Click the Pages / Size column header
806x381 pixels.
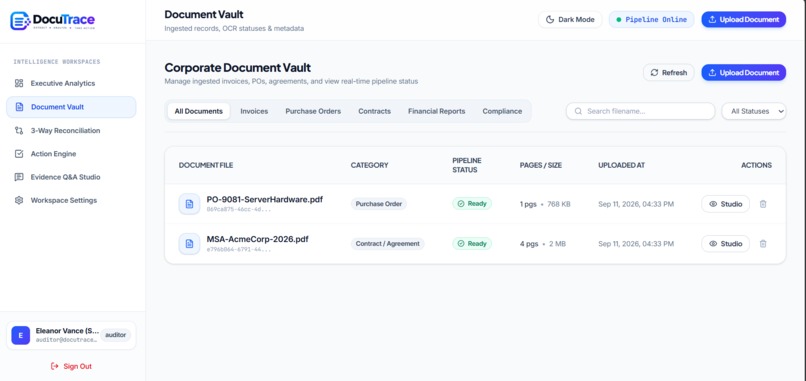[x=541, y=165]
